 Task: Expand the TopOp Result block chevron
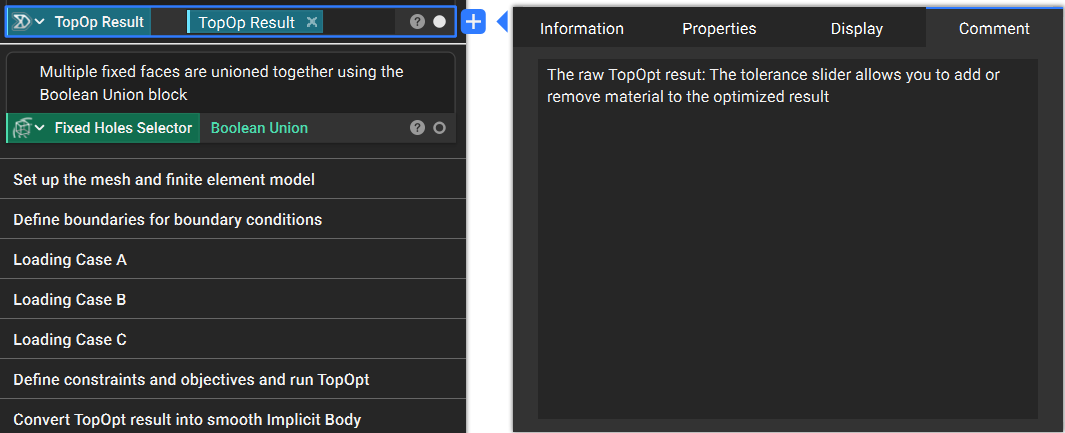(x=40, y=22)
